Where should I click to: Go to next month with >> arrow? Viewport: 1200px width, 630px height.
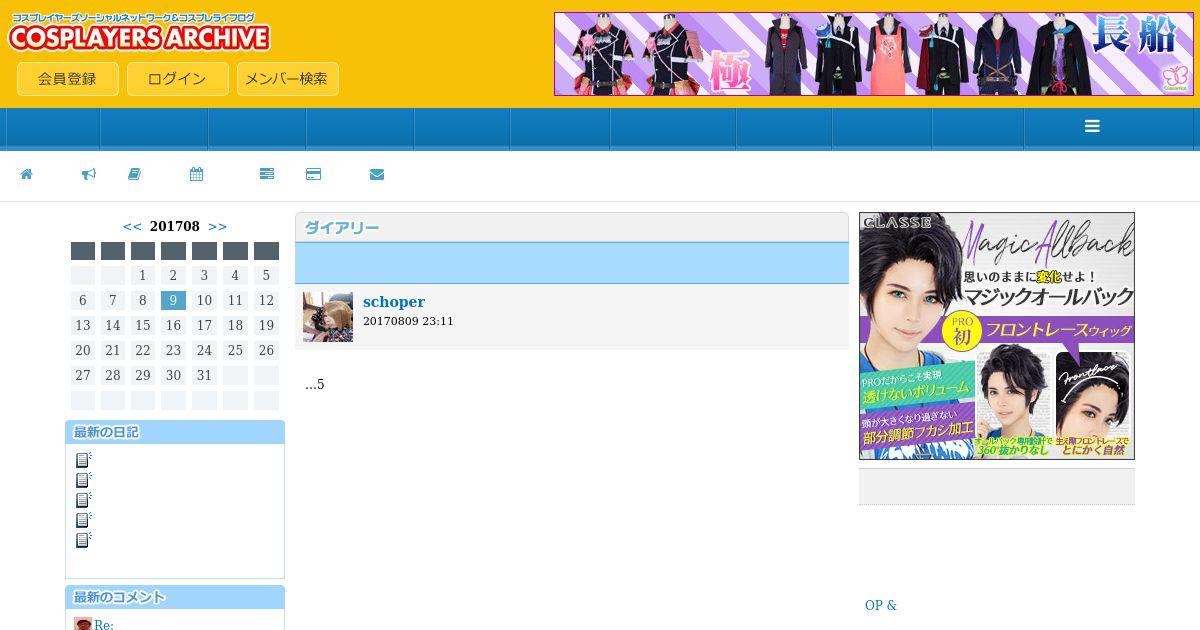pyautogui.click(x=217, y=227)
